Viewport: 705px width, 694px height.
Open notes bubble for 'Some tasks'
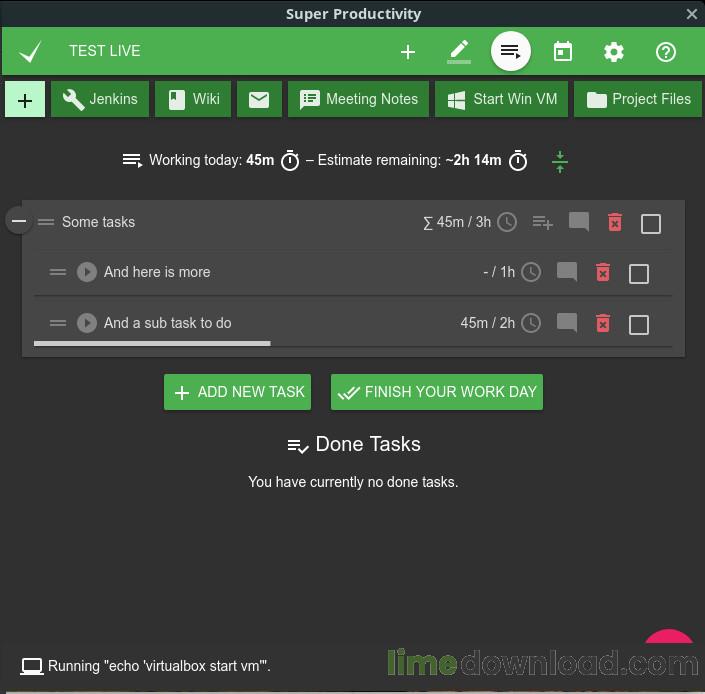tap(579, 222)
